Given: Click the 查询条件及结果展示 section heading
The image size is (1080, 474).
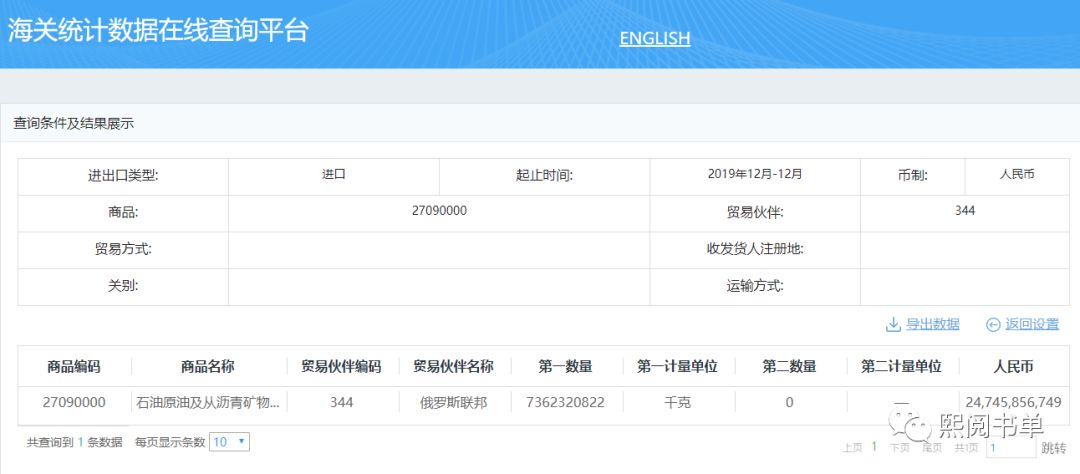Looking at the screenshot, I should [74, 124].
